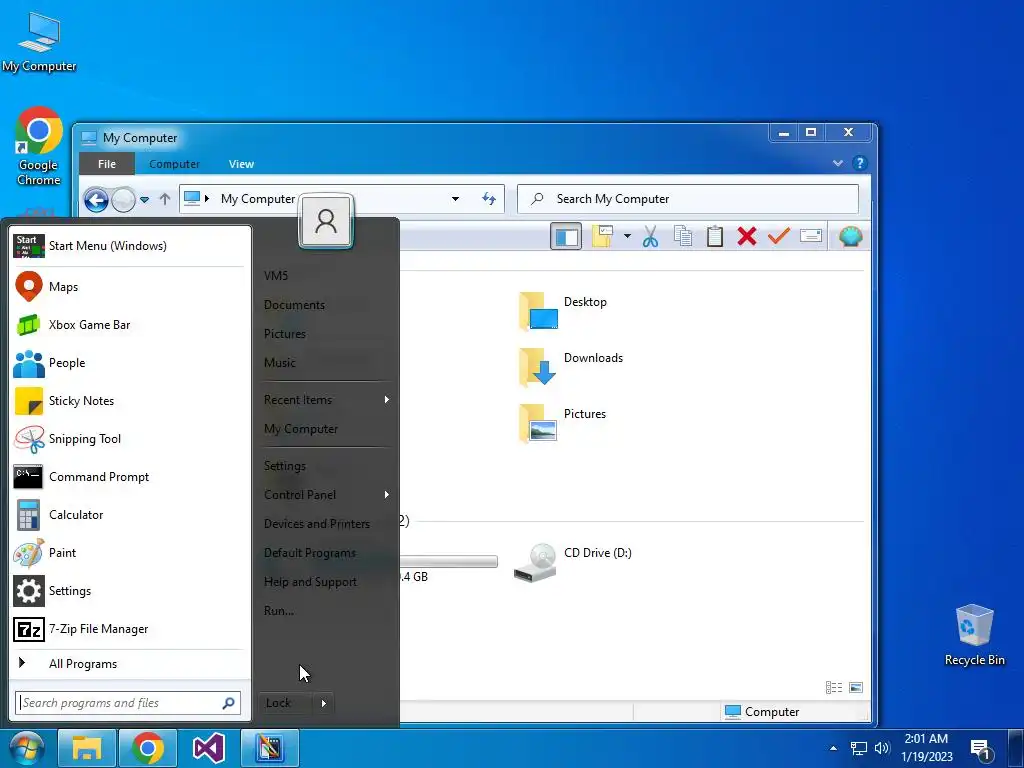
Task: Open Visual Studio from taskbar
Action: [209, 748]
